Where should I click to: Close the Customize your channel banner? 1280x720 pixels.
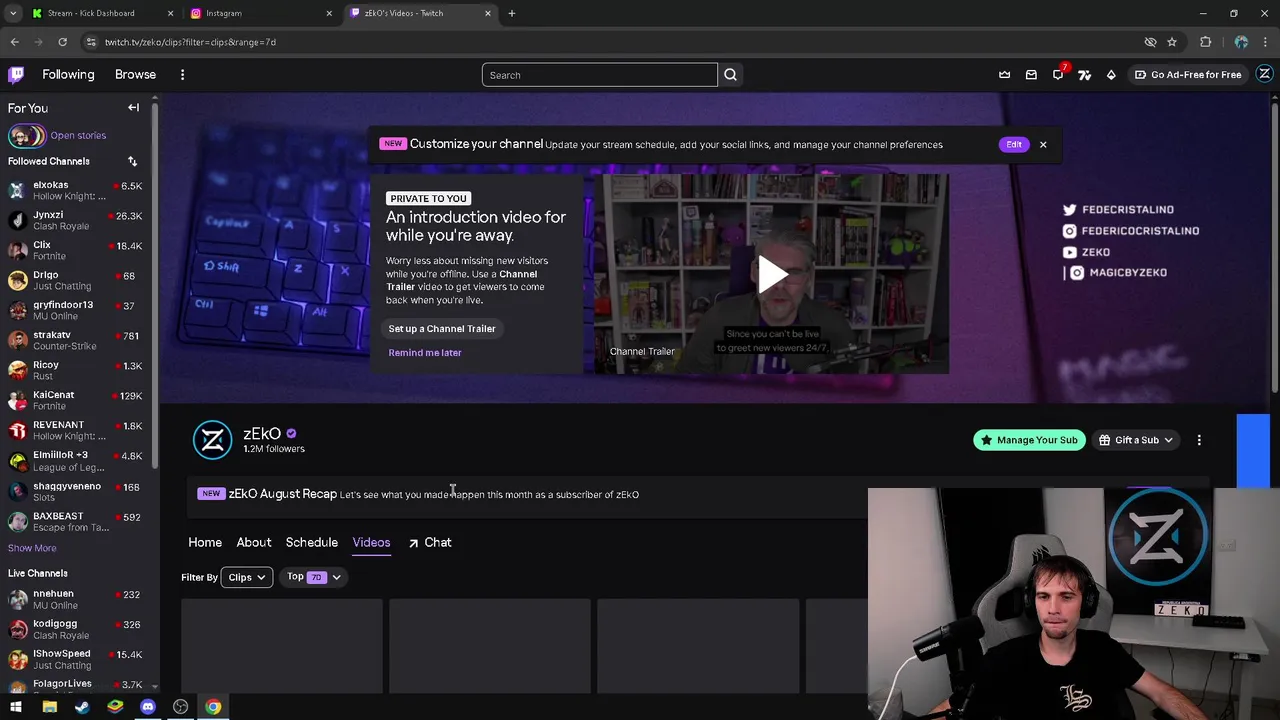pyautogui.click(x=1043, y=144)
